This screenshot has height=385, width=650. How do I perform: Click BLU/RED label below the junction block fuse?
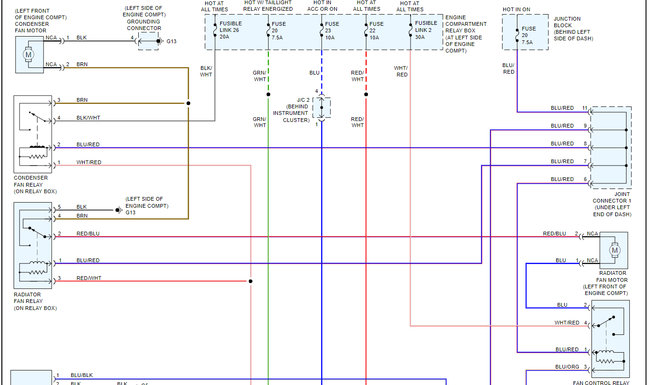[x=509, y=68]
